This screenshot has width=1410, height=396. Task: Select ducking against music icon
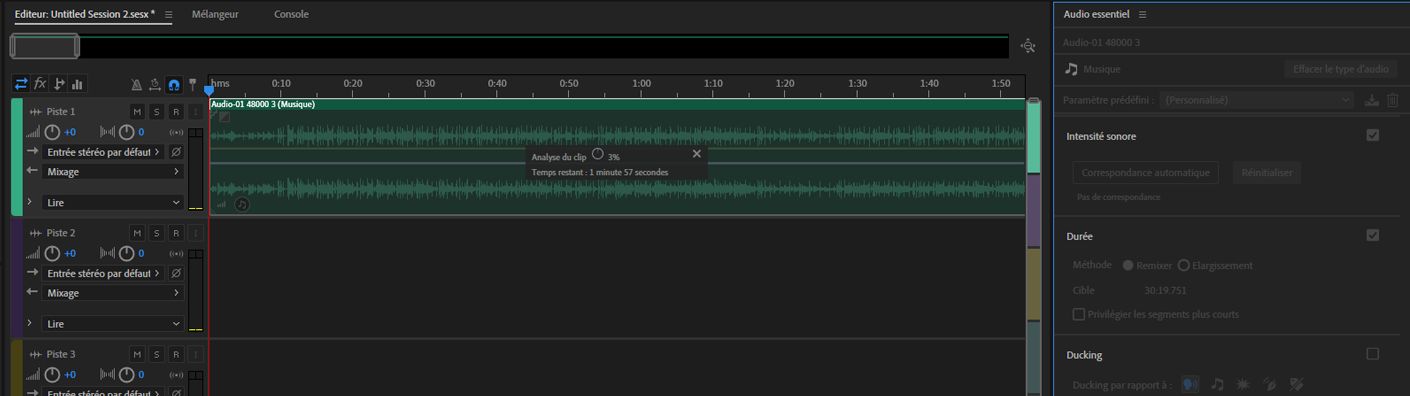click(x=1217, y=384)
